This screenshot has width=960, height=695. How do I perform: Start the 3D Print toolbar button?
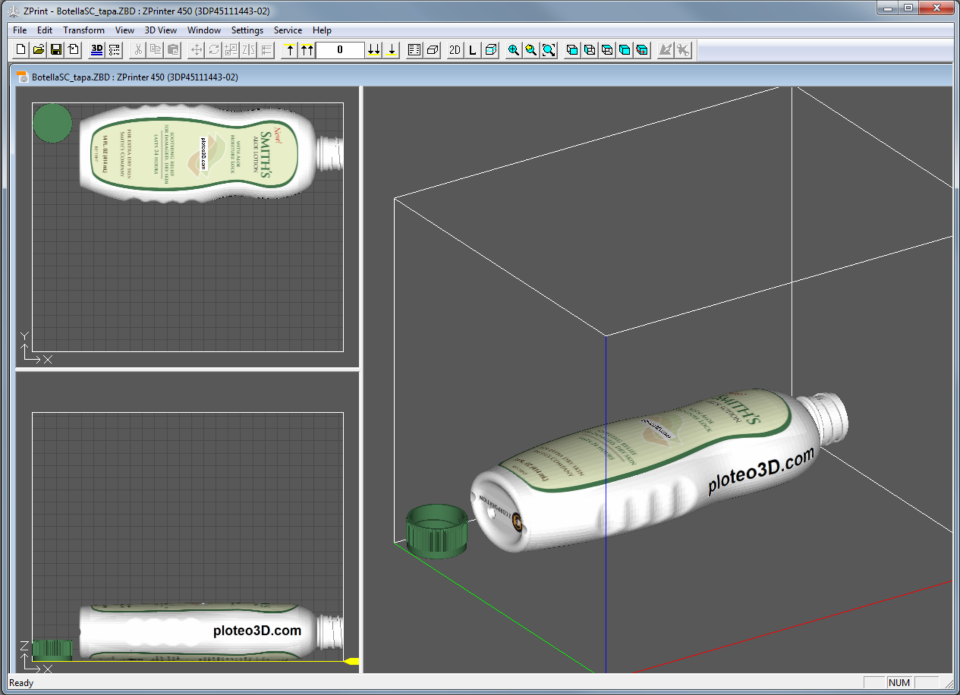coord(97,50)
